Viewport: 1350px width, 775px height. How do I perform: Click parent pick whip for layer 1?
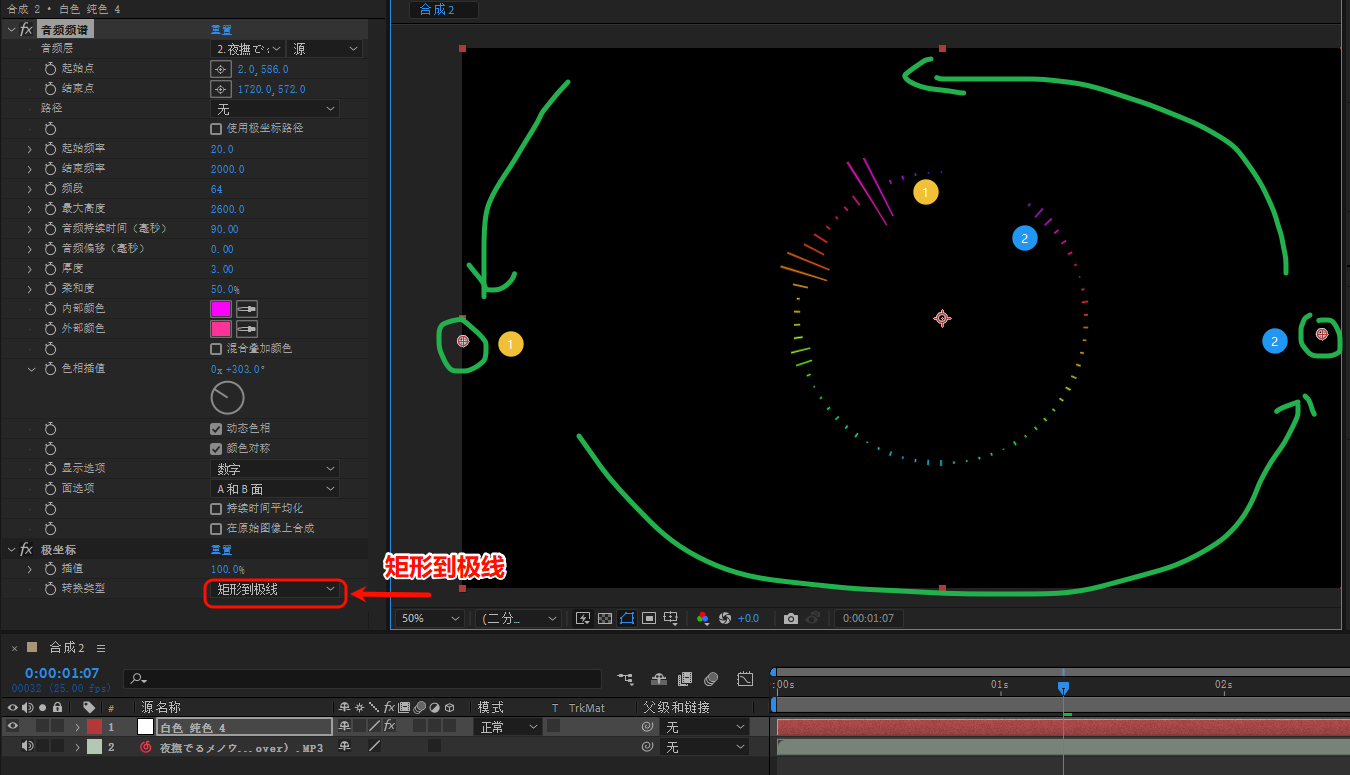(x=648, y=727)
